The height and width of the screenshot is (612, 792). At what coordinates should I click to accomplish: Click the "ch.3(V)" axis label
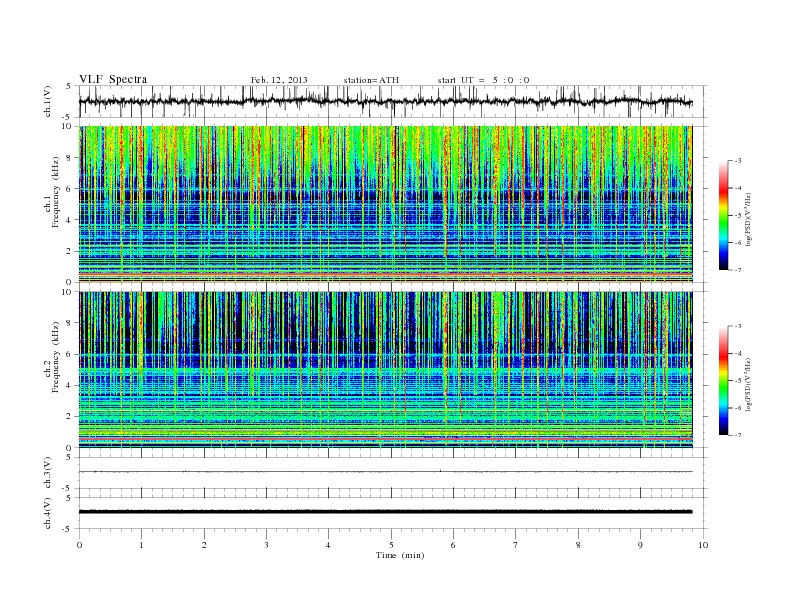point(47,473)
